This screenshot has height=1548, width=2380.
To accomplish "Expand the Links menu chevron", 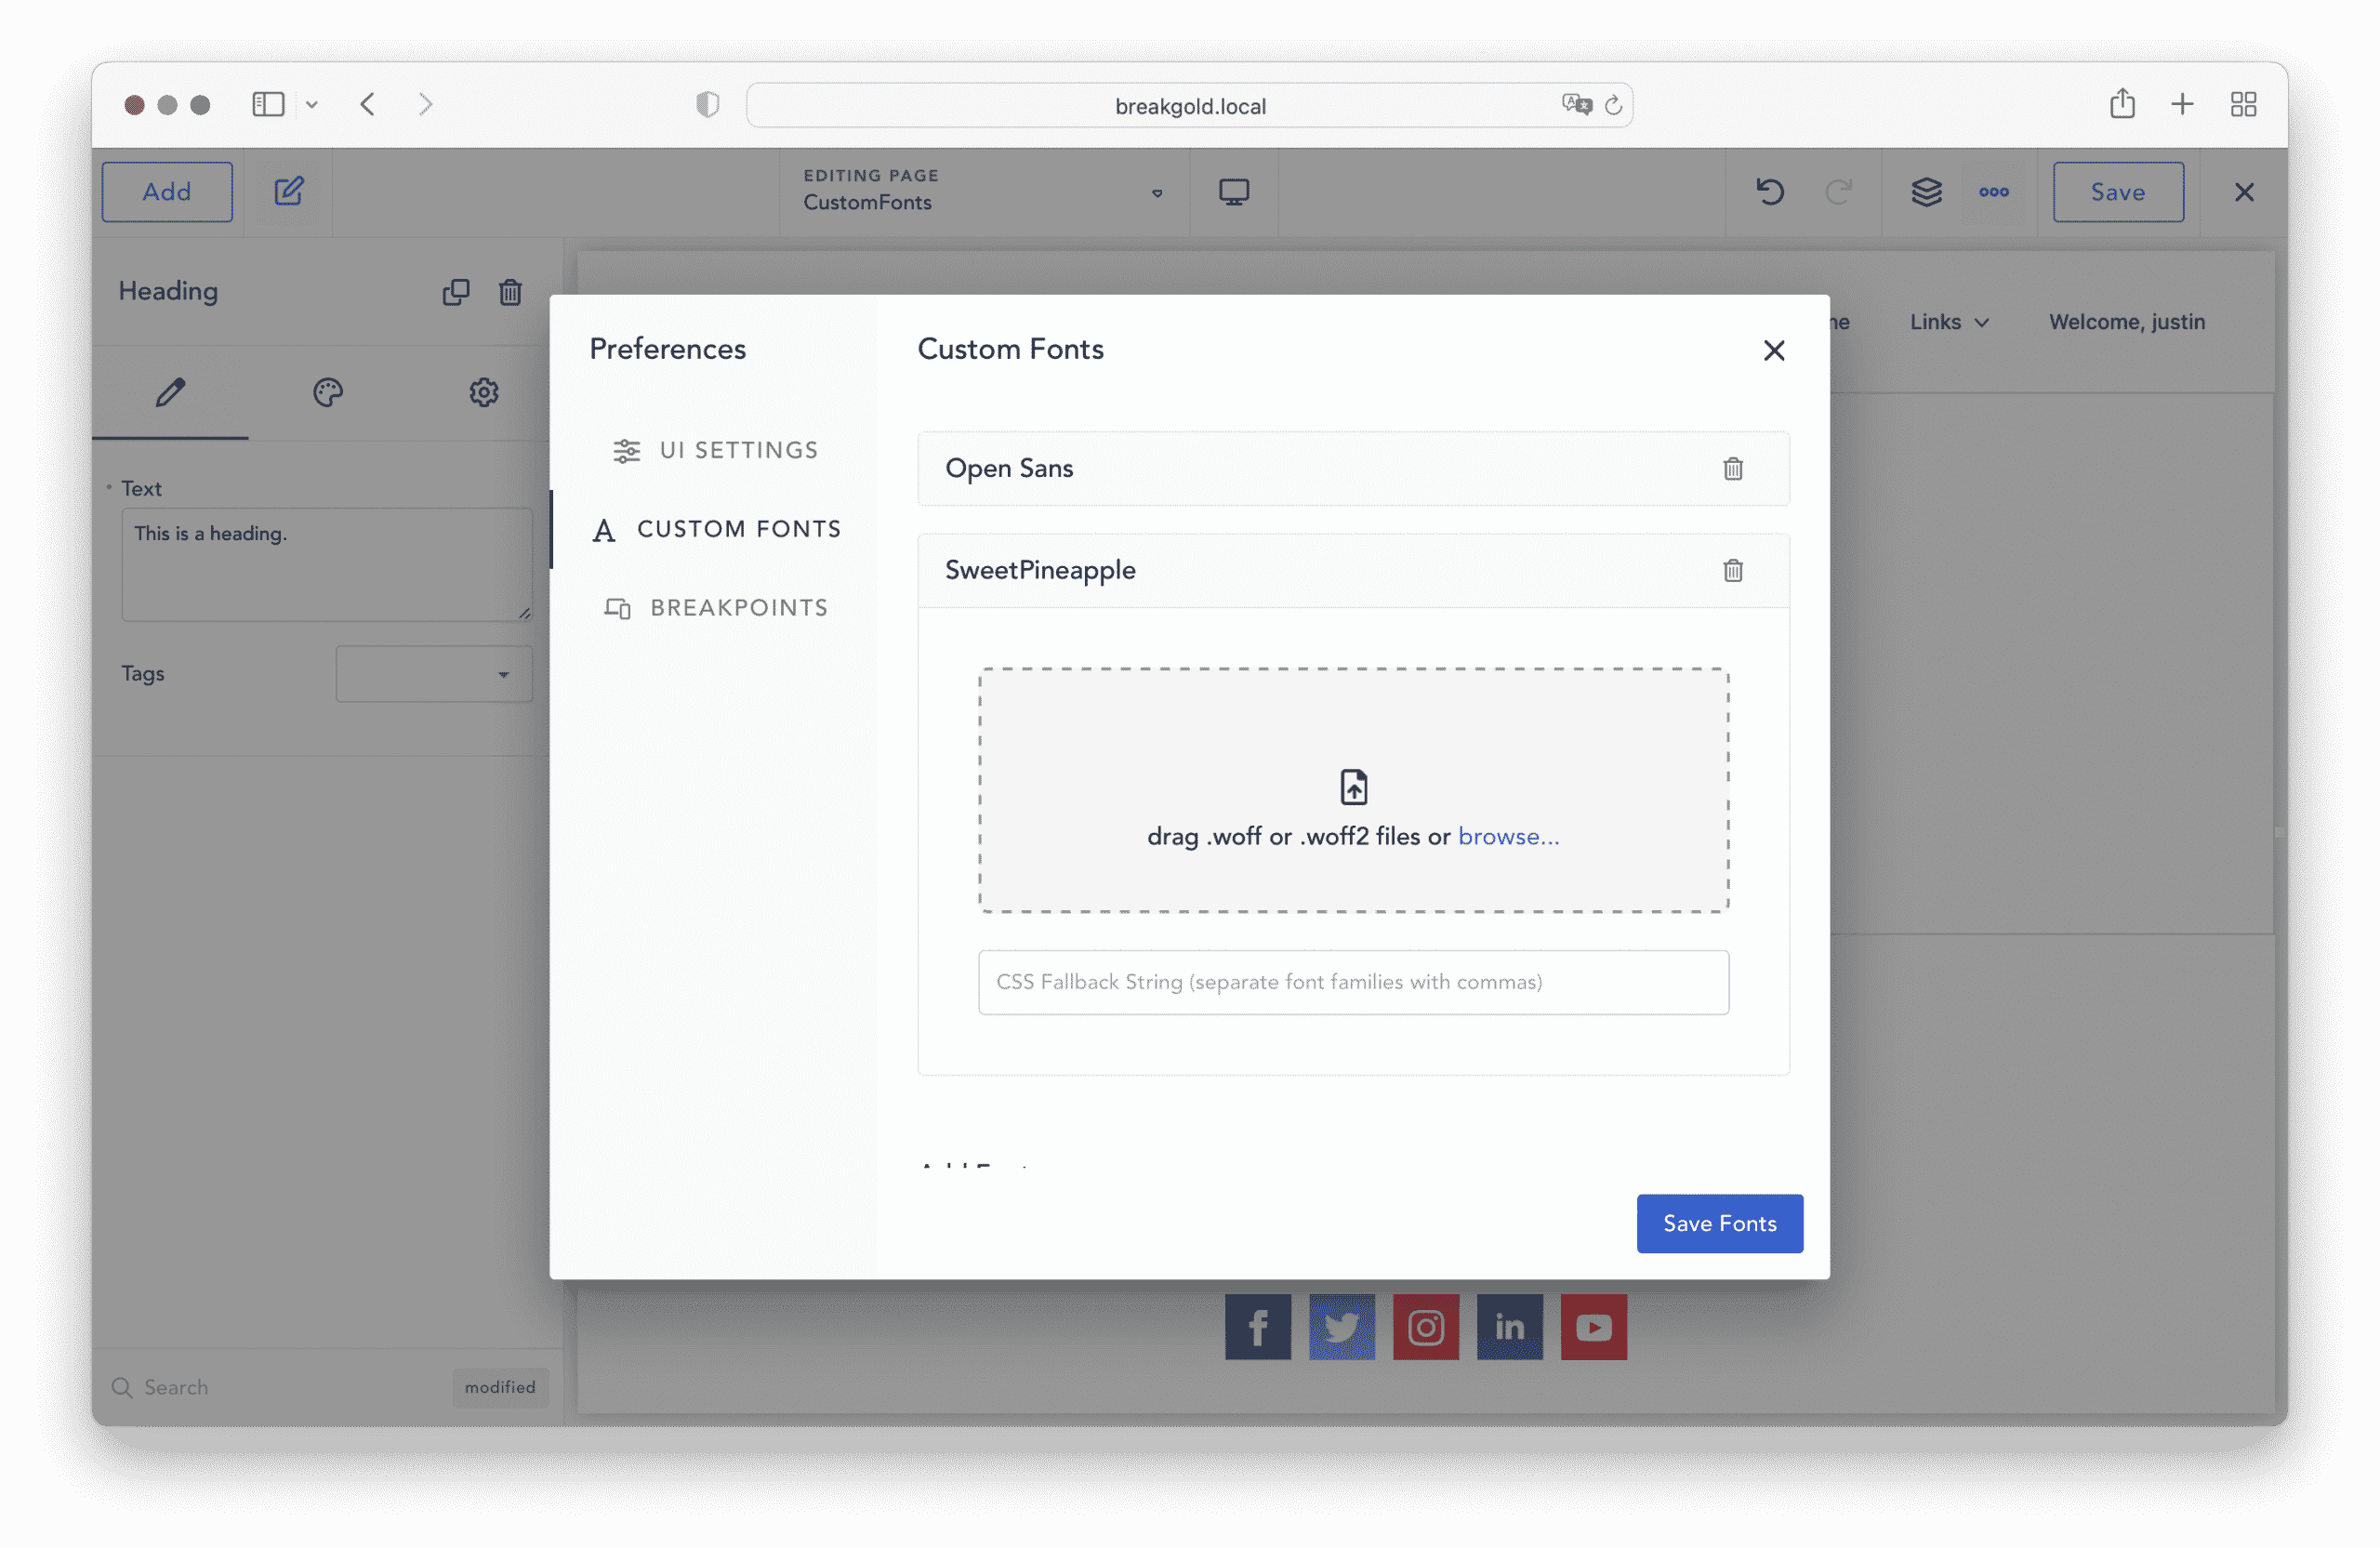I will click(x=1981, y=323).
